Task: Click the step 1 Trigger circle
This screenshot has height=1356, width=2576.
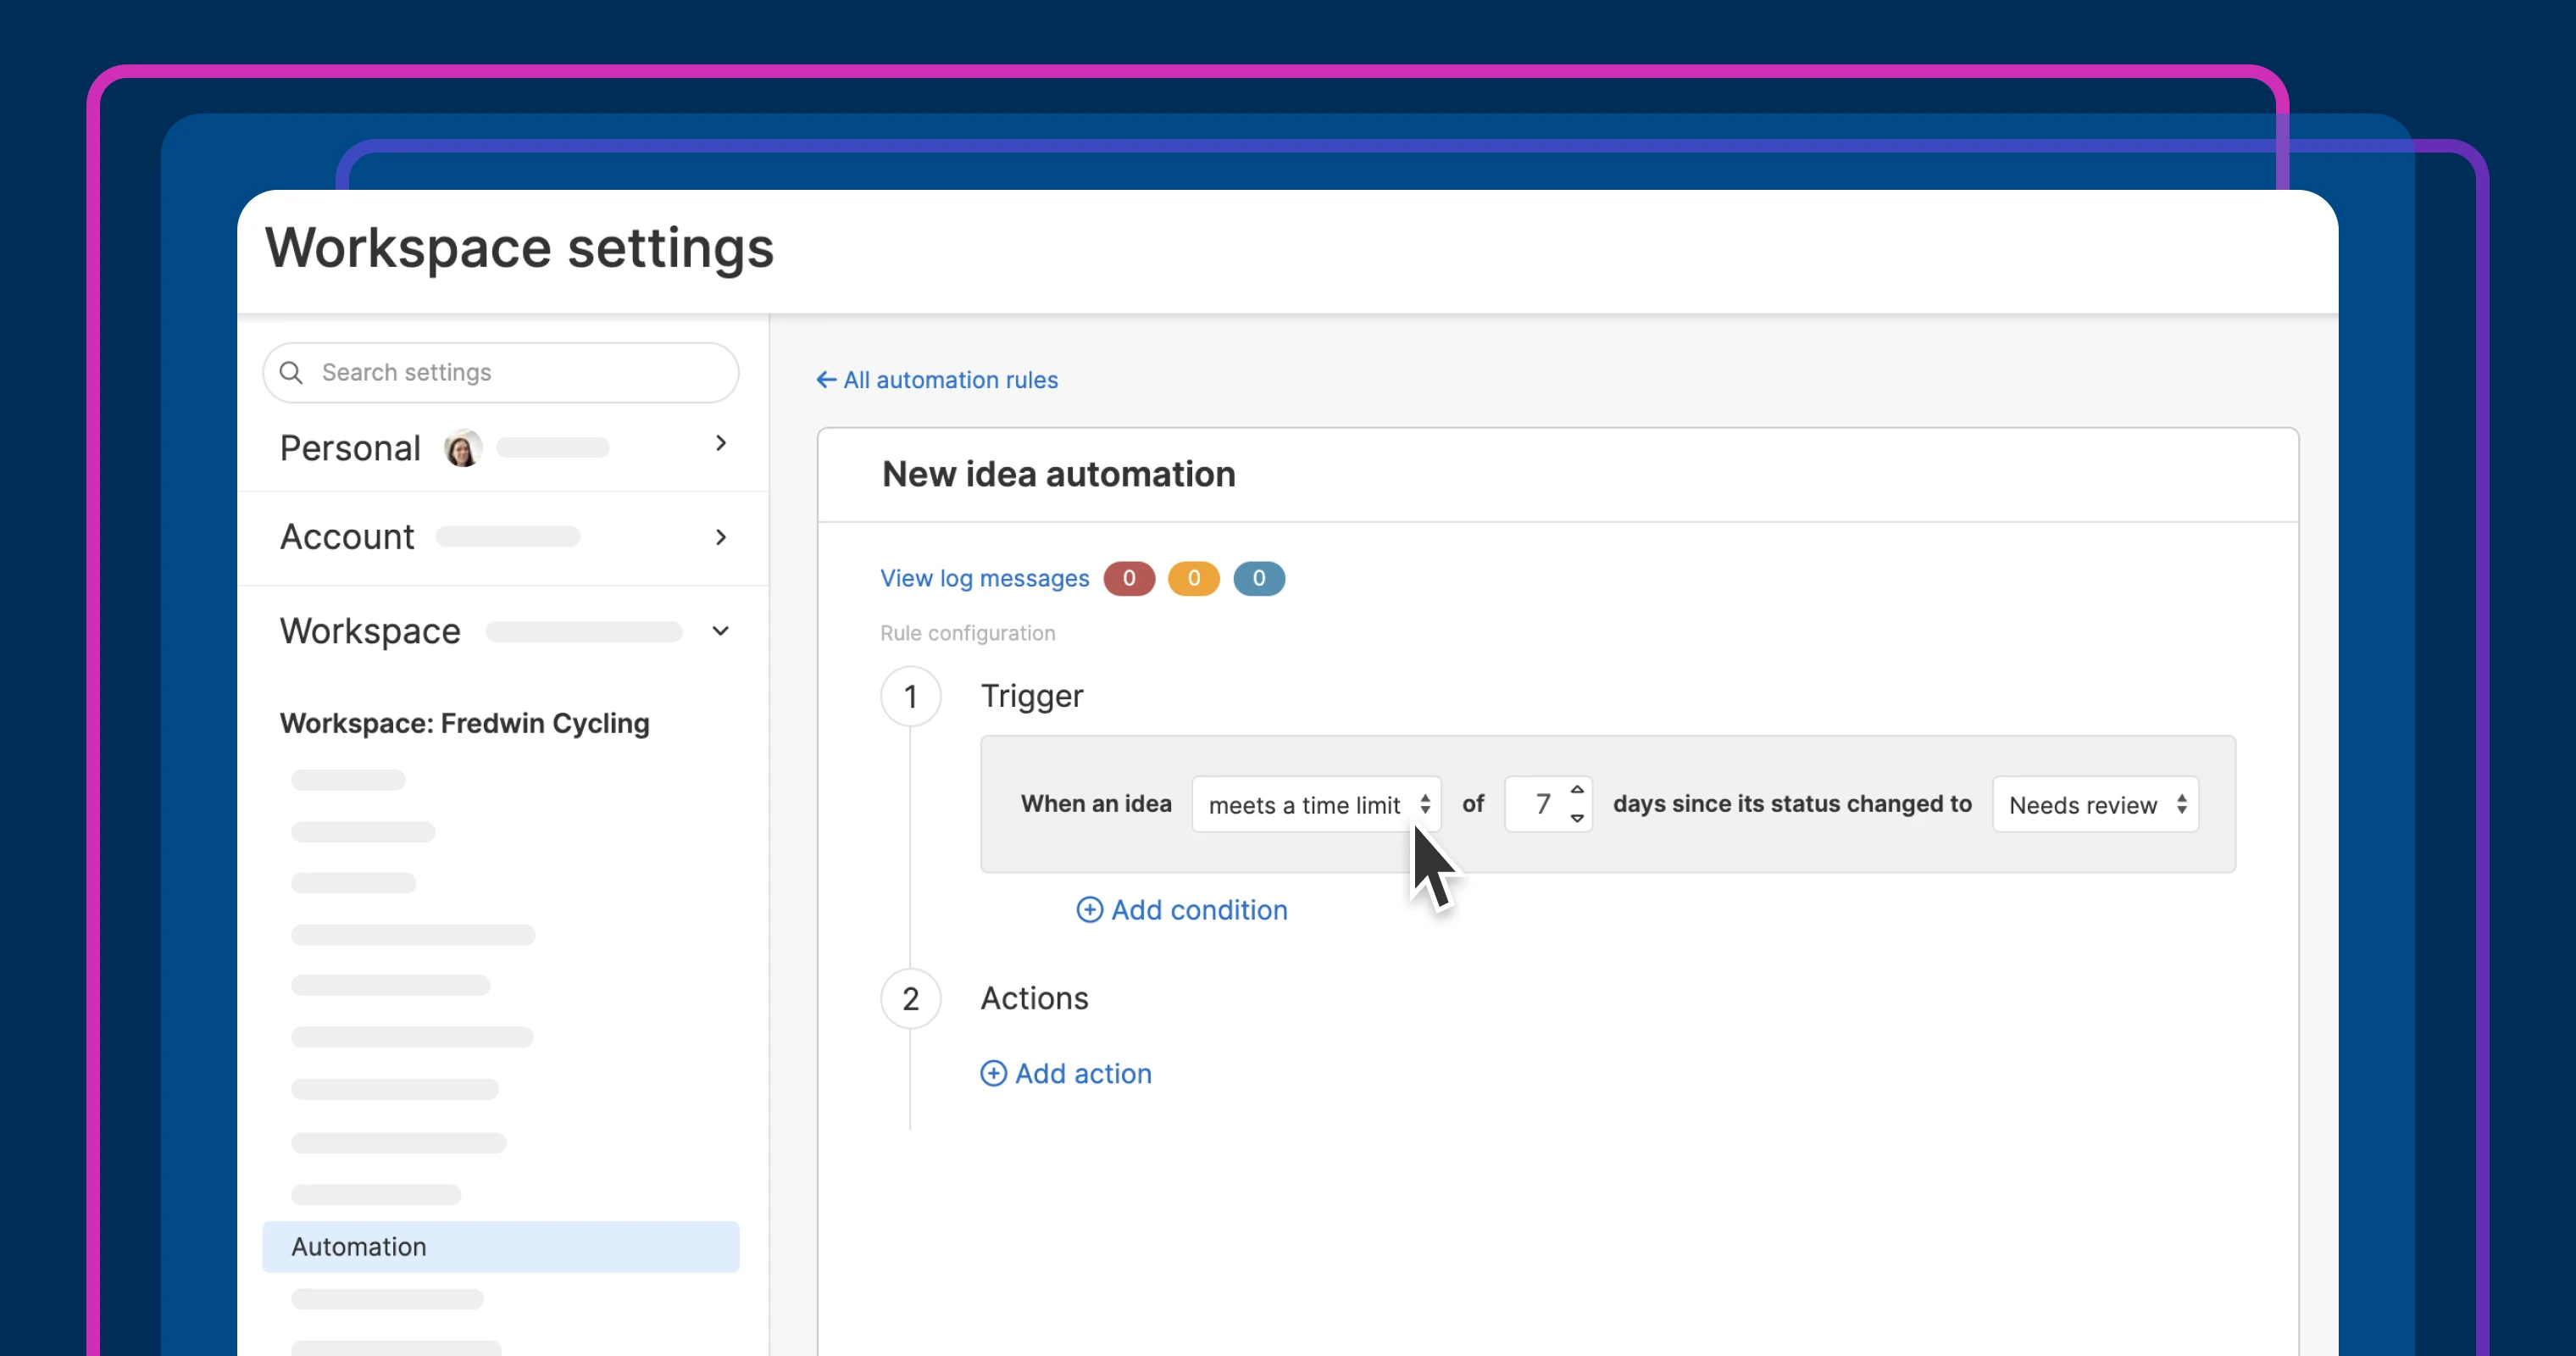Action: pos(910,697)
